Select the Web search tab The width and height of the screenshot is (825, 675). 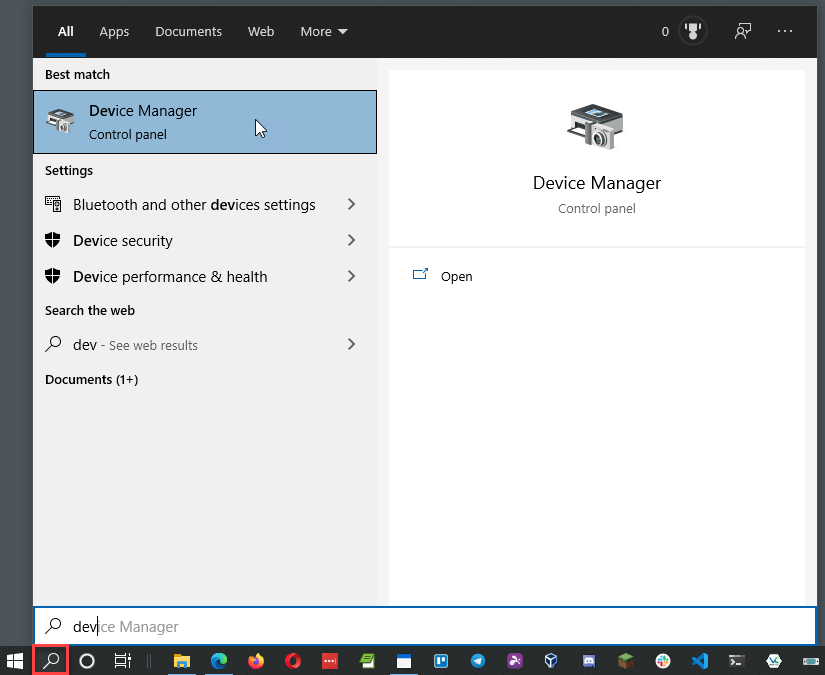point(261,31)
